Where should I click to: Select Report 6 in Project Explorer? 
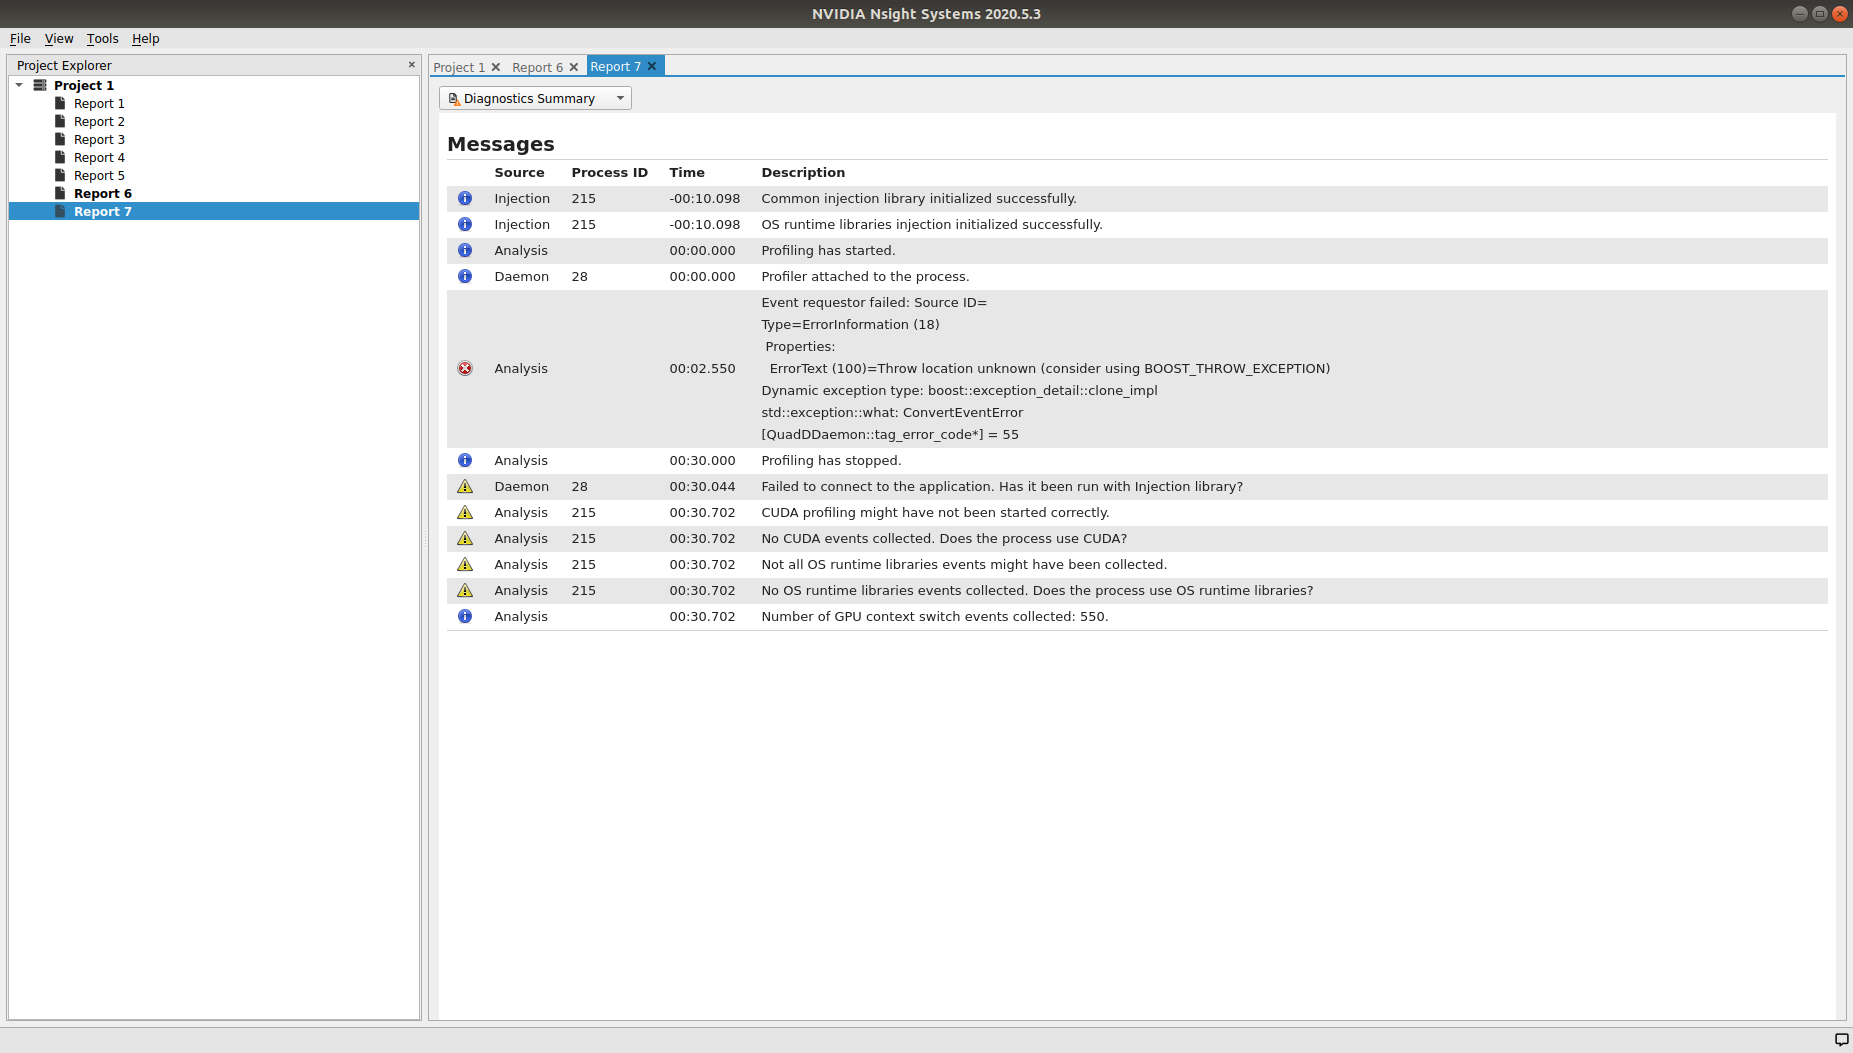click(x=103, y=194)
